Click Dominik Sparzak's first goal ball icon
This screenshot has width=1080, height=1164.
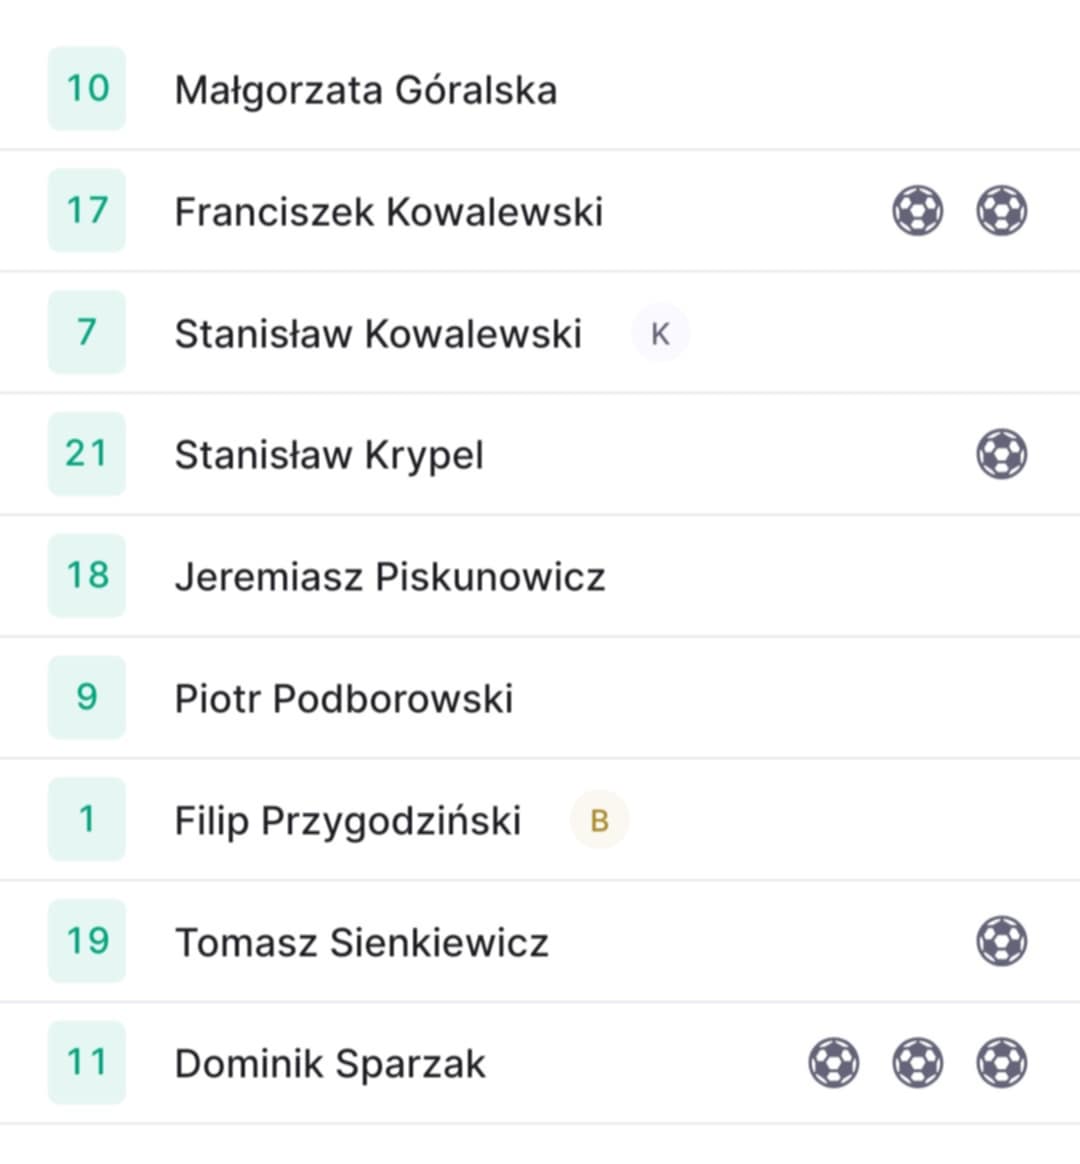coord(834,1063)
